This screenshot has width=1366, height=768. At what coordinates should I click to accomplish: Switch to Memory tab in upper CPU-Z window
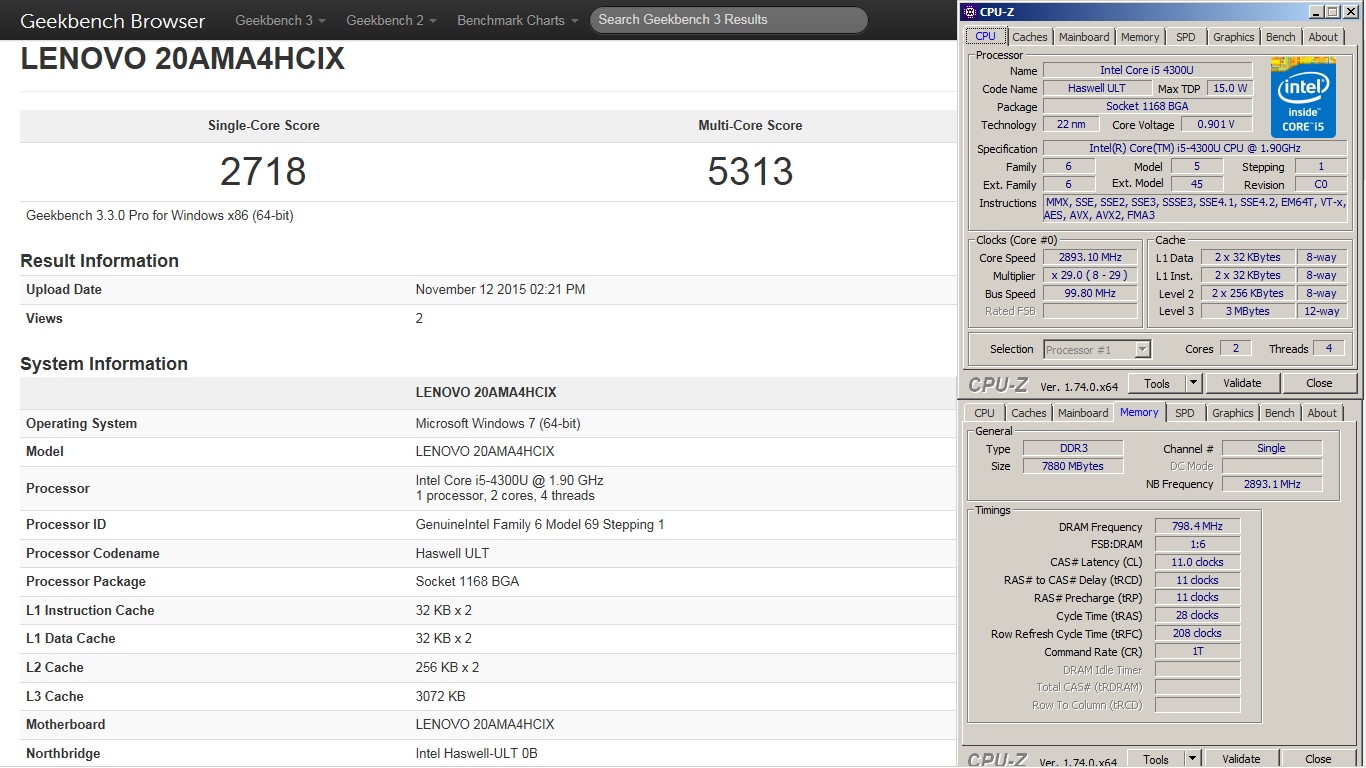click(1140, 37)
